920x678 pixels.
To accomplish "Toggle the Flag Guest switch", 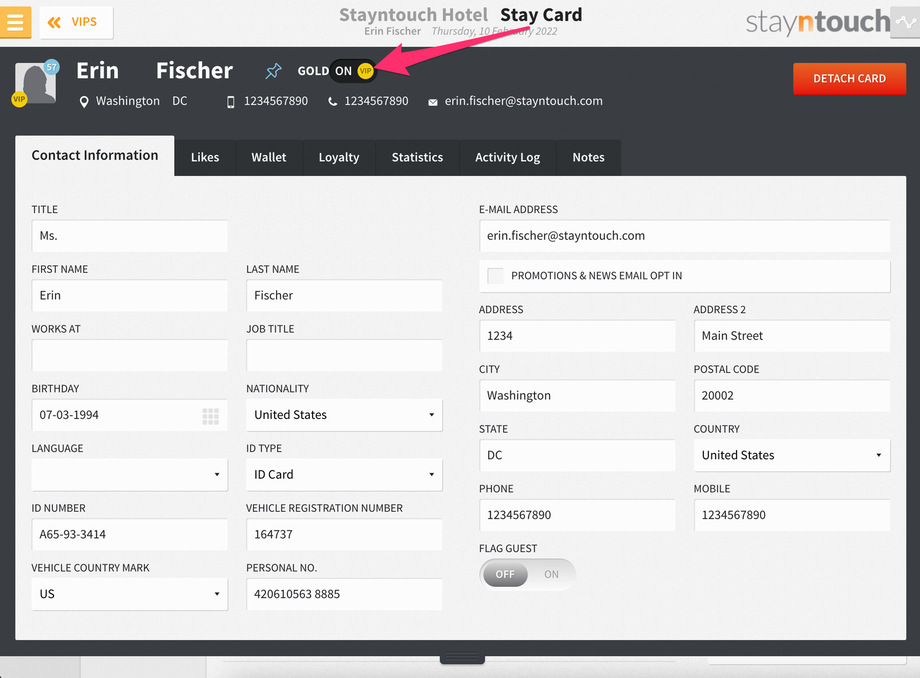I will point(527,575).
